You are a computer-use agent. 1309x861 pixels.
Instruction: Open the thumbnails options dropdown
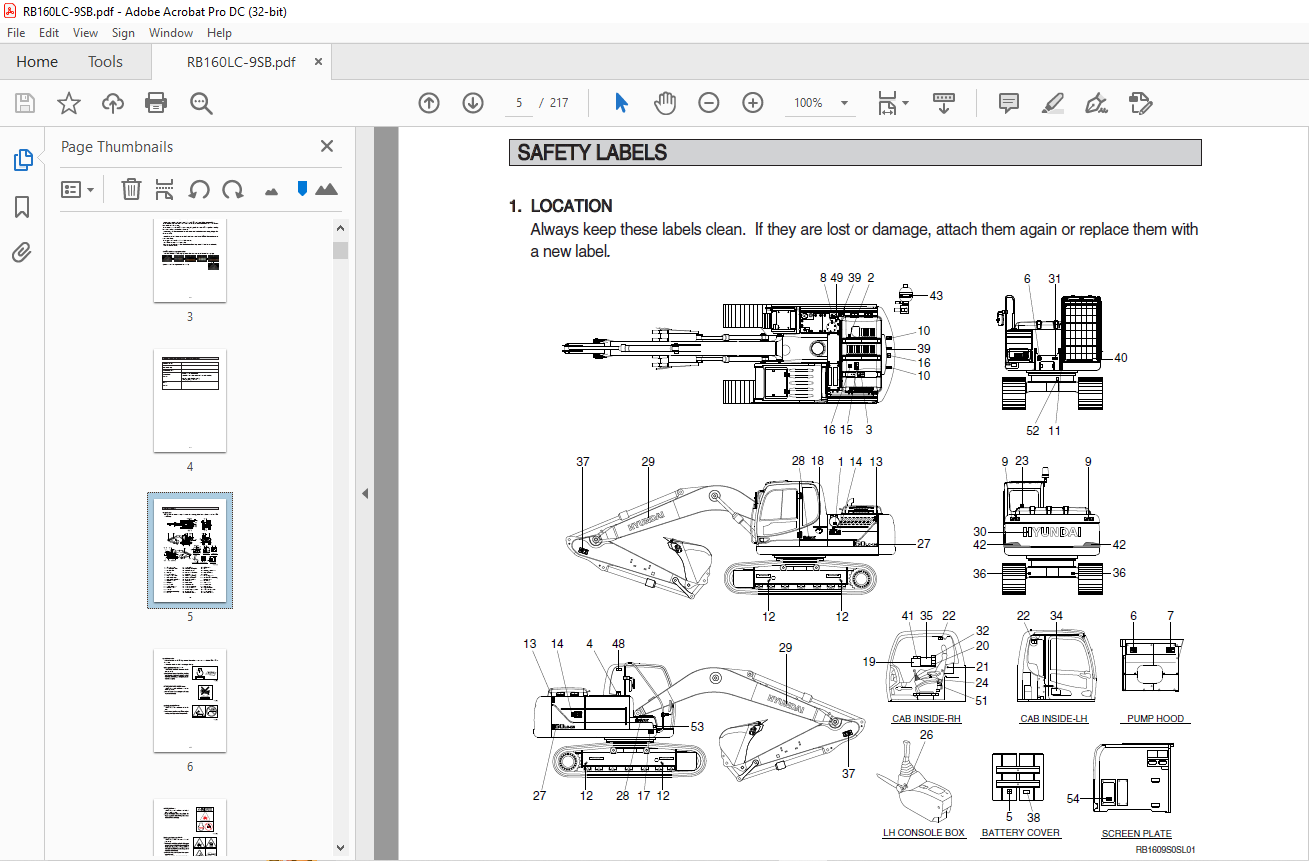pyautogui.click(x=77, y=189)
